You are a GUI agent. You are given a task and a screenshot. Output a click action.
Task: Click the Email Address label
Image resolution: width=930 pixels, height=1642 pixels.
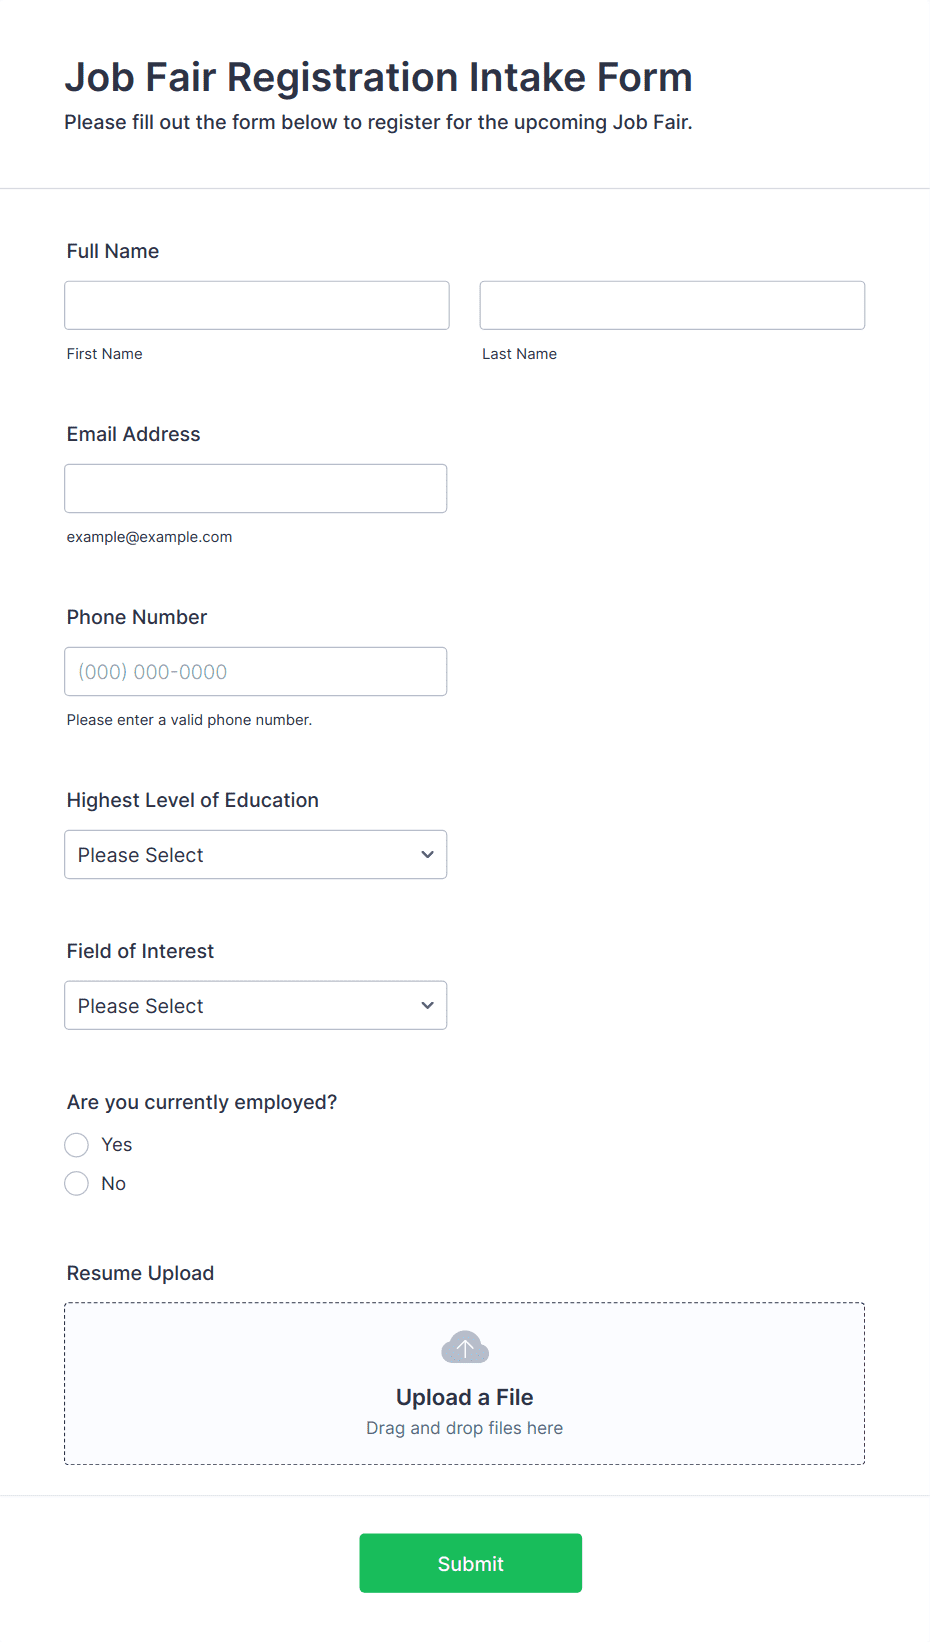[134, 434]
